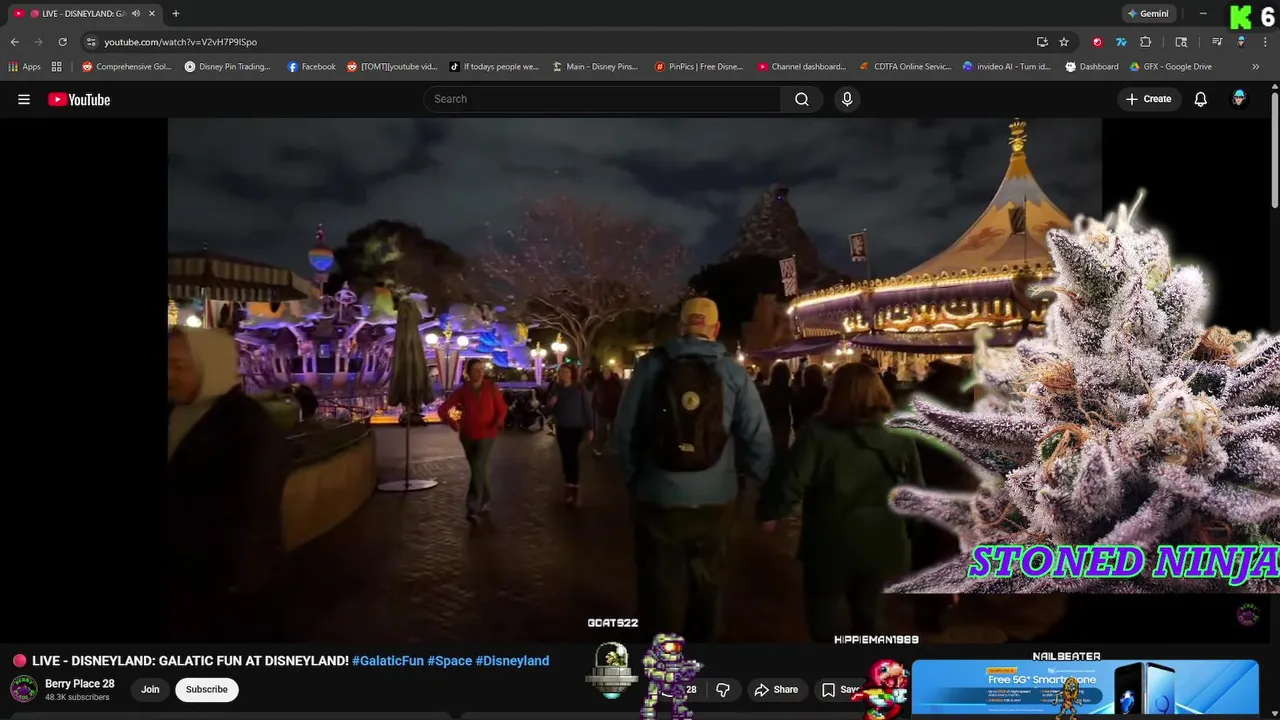Open the Comprehensive Gol... bookmark
This screenshot has width=1280, height=720.
127,67
